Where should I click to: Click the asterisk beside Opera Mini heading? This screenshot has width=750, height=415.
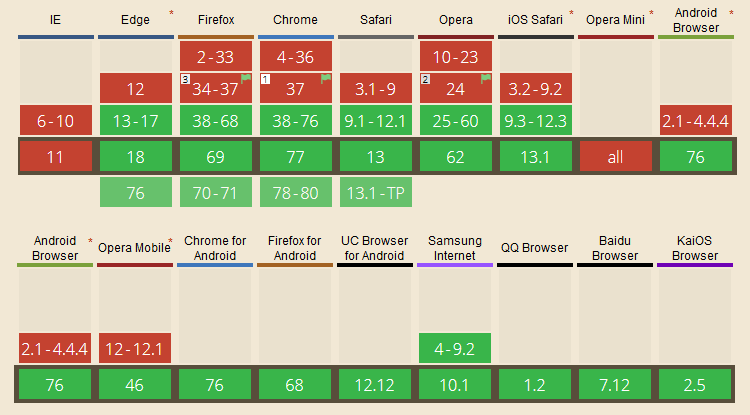click(x=651, y=13)
